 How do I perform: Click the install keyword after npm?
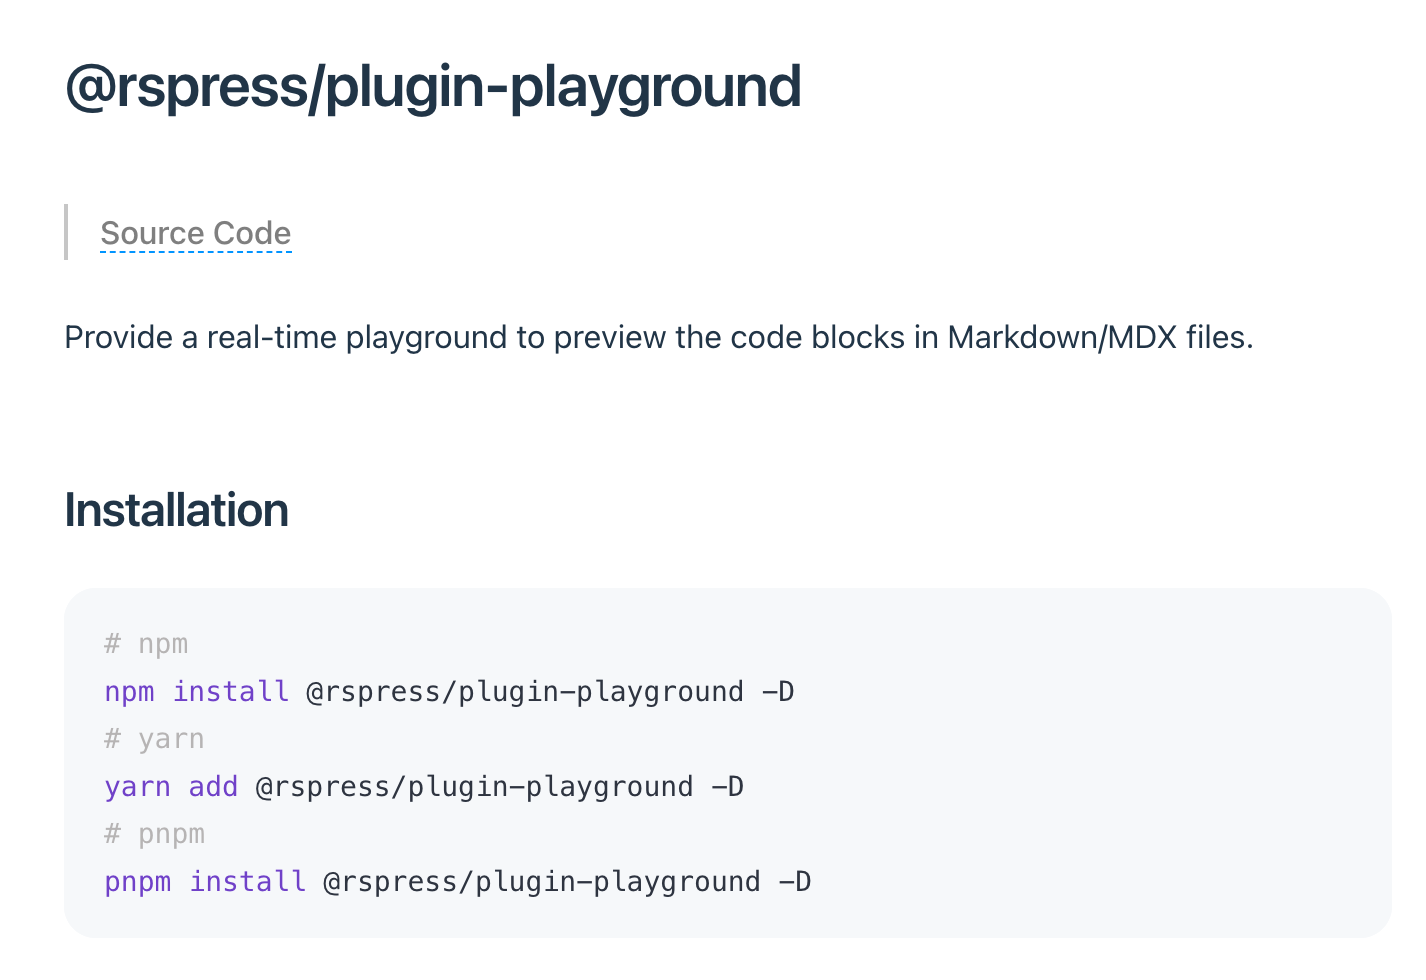point(230,691)
